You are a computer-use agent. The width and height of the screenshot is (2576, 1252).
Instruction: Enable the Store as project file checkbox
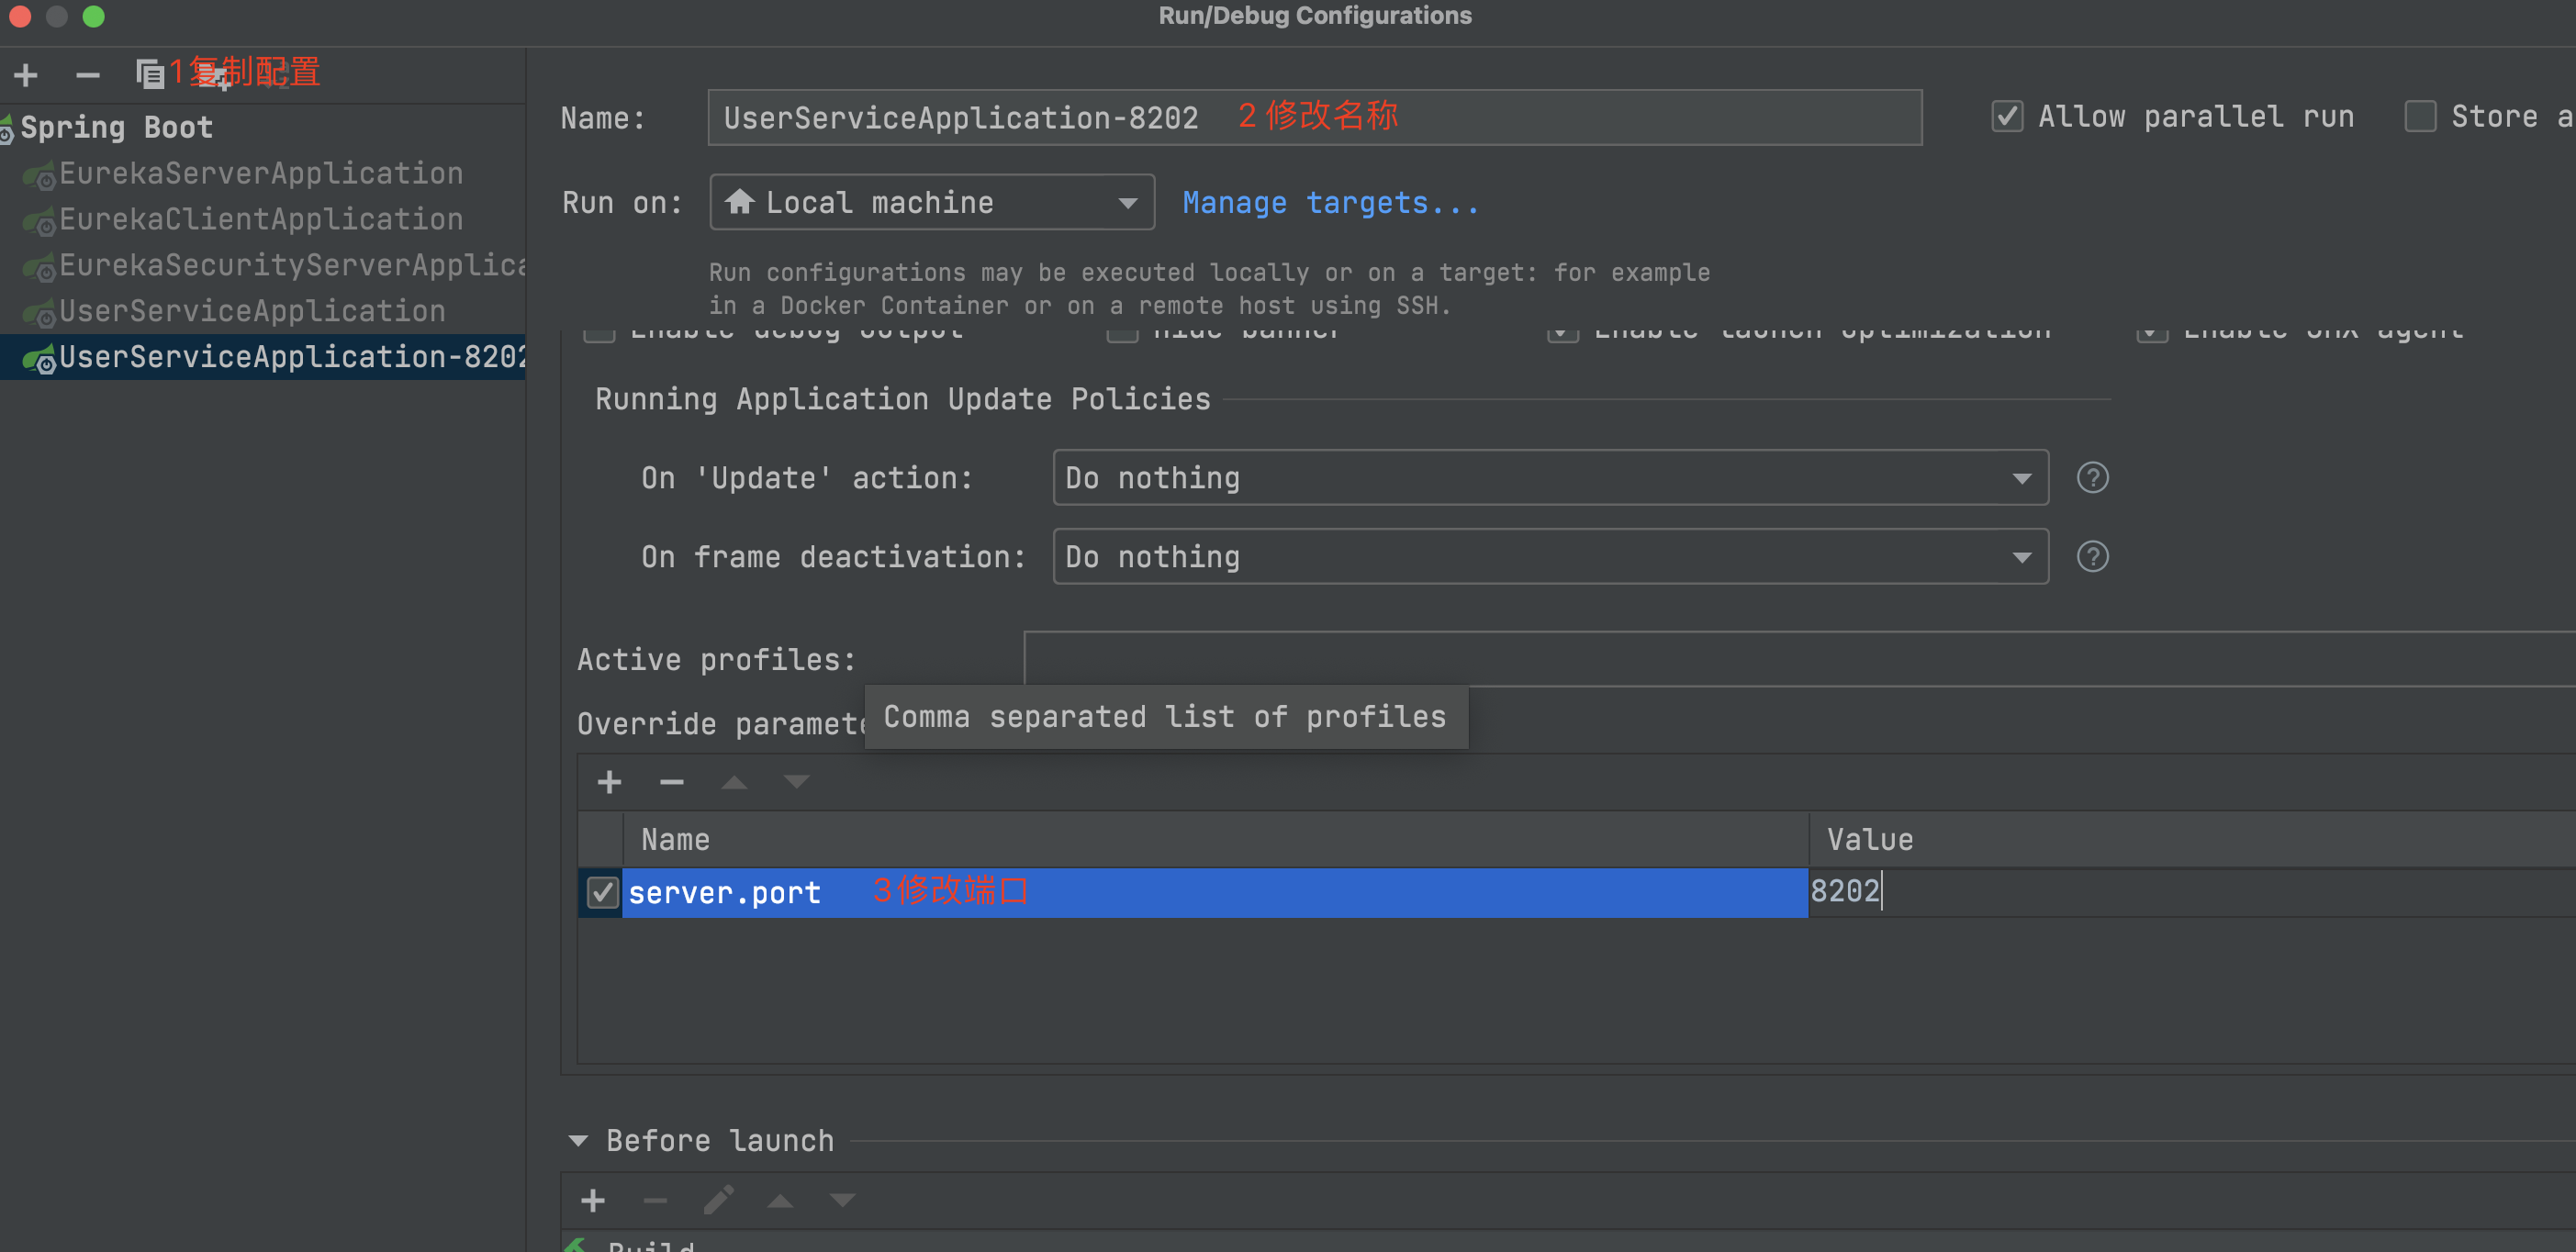click(x=2420, y=116)
